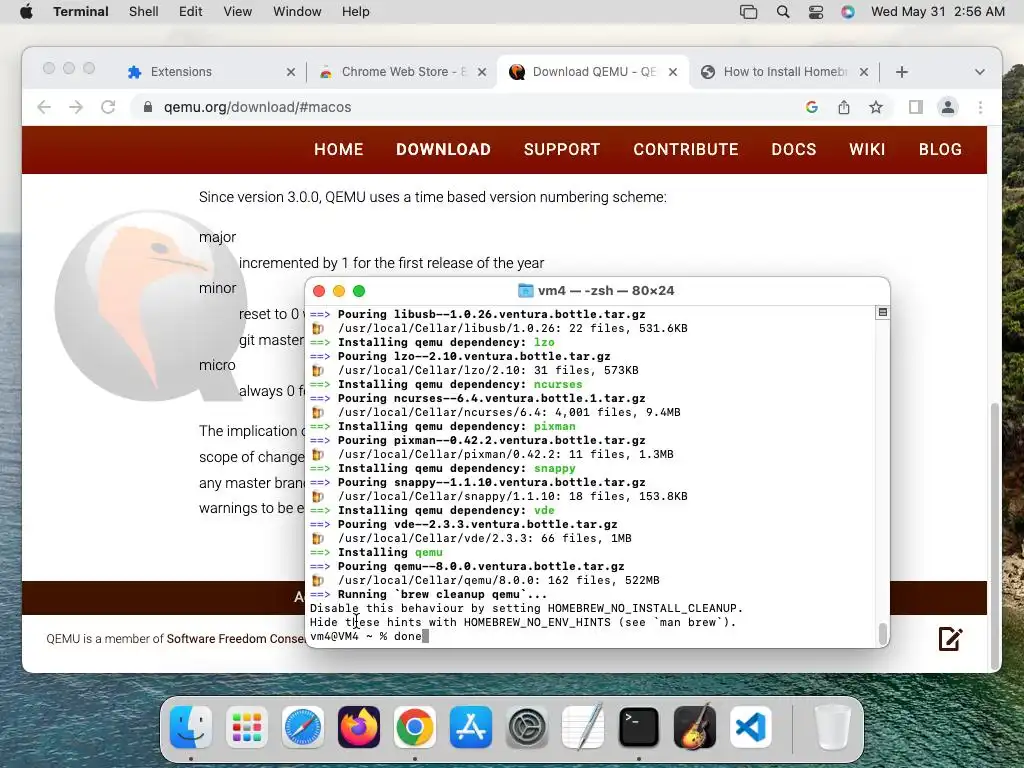
Task: Open App Store from the Dock
Action: pyautogui.click(x=471, y=727)
